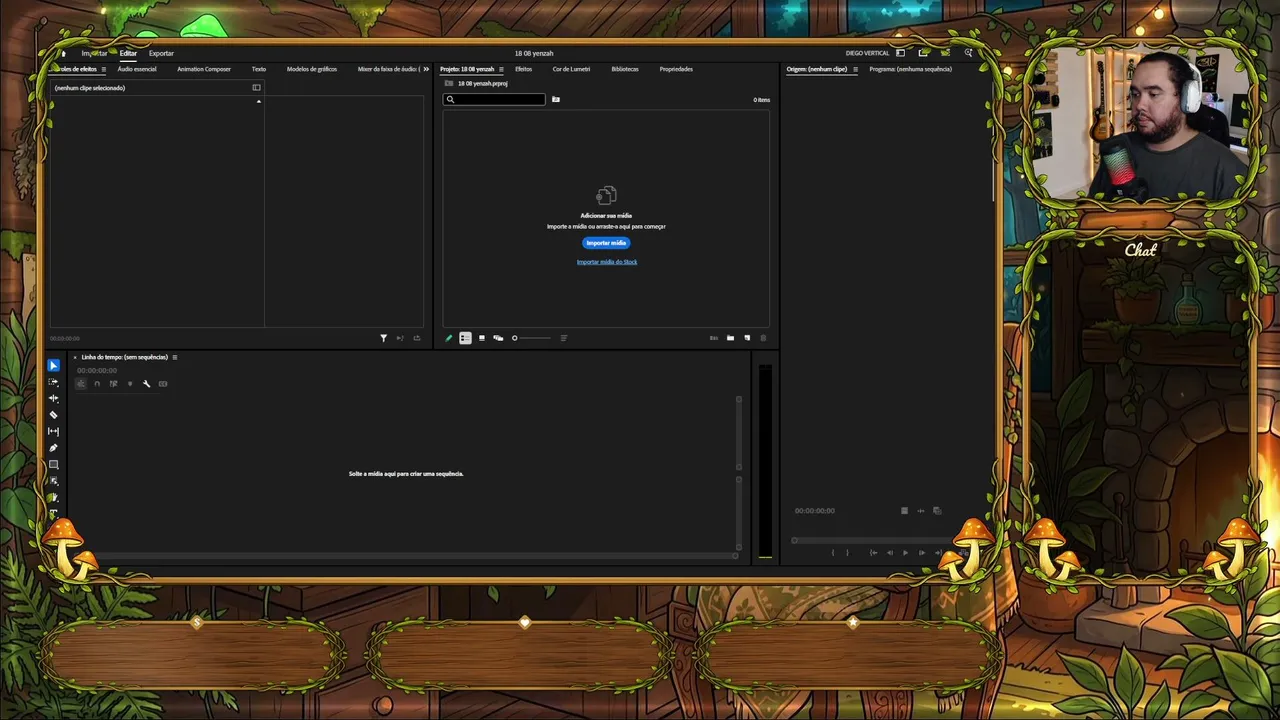This screenshot has width=1280, height=720.
Task: Open the Source monitor panel menu
Action: click(x=855, y=69)
